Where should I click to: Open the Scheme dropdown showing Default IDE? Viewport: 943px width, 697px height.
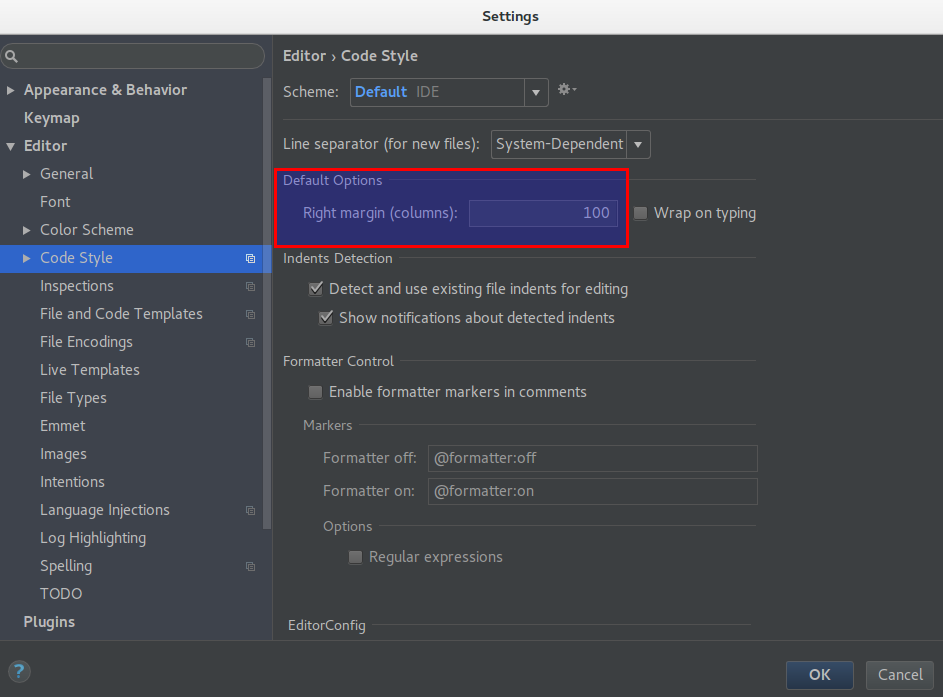[x=536, y=91]
